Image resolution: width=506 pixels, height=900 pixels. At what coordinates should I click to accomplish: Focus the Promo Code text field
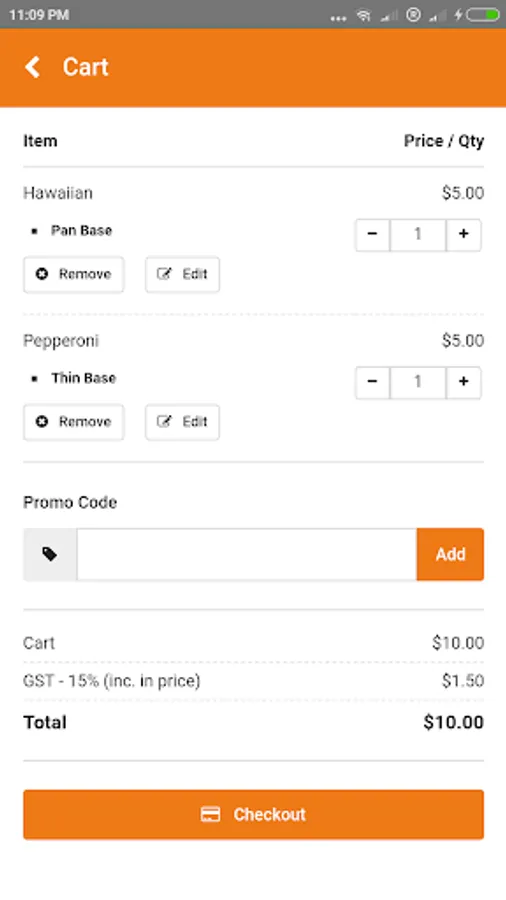tap(247, 554)
